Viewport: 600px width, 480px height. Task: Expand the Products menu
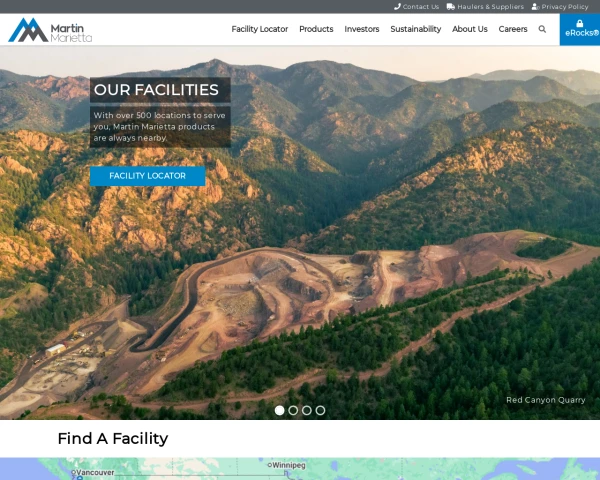point(316,29)
